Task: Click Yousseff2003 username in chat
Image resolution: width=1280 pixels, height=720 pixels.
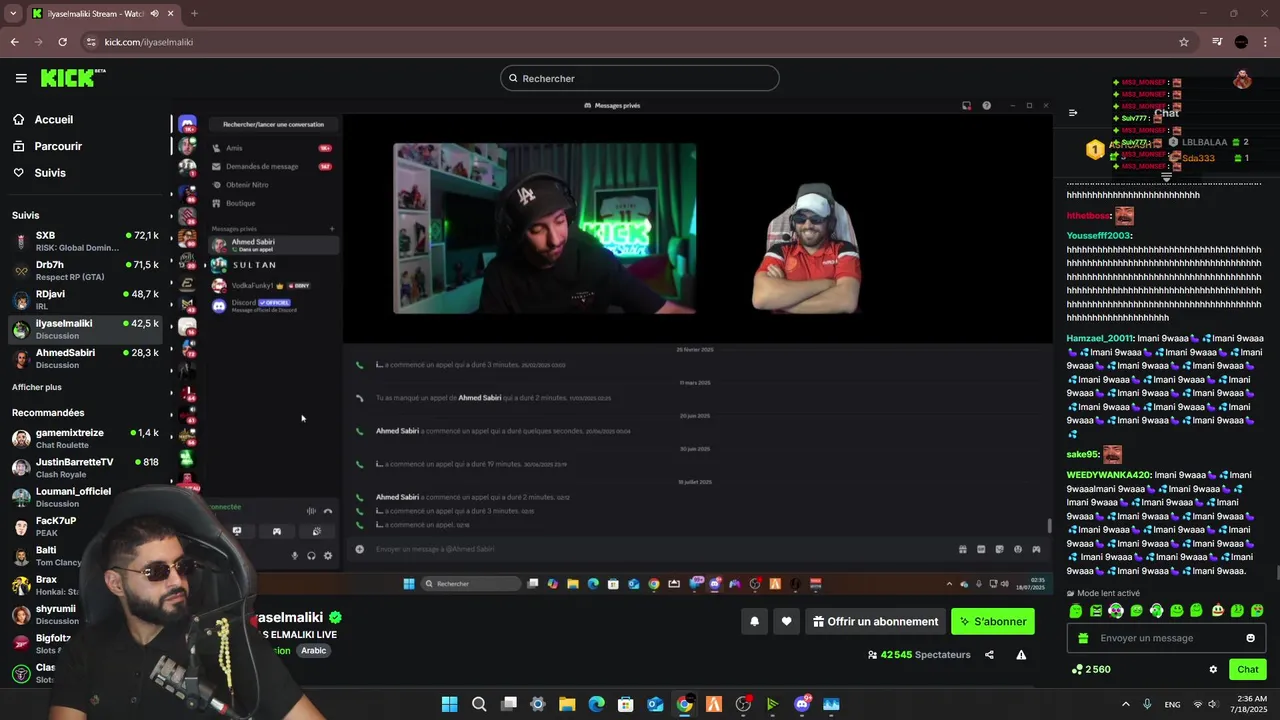Action: coord(1098,236)
